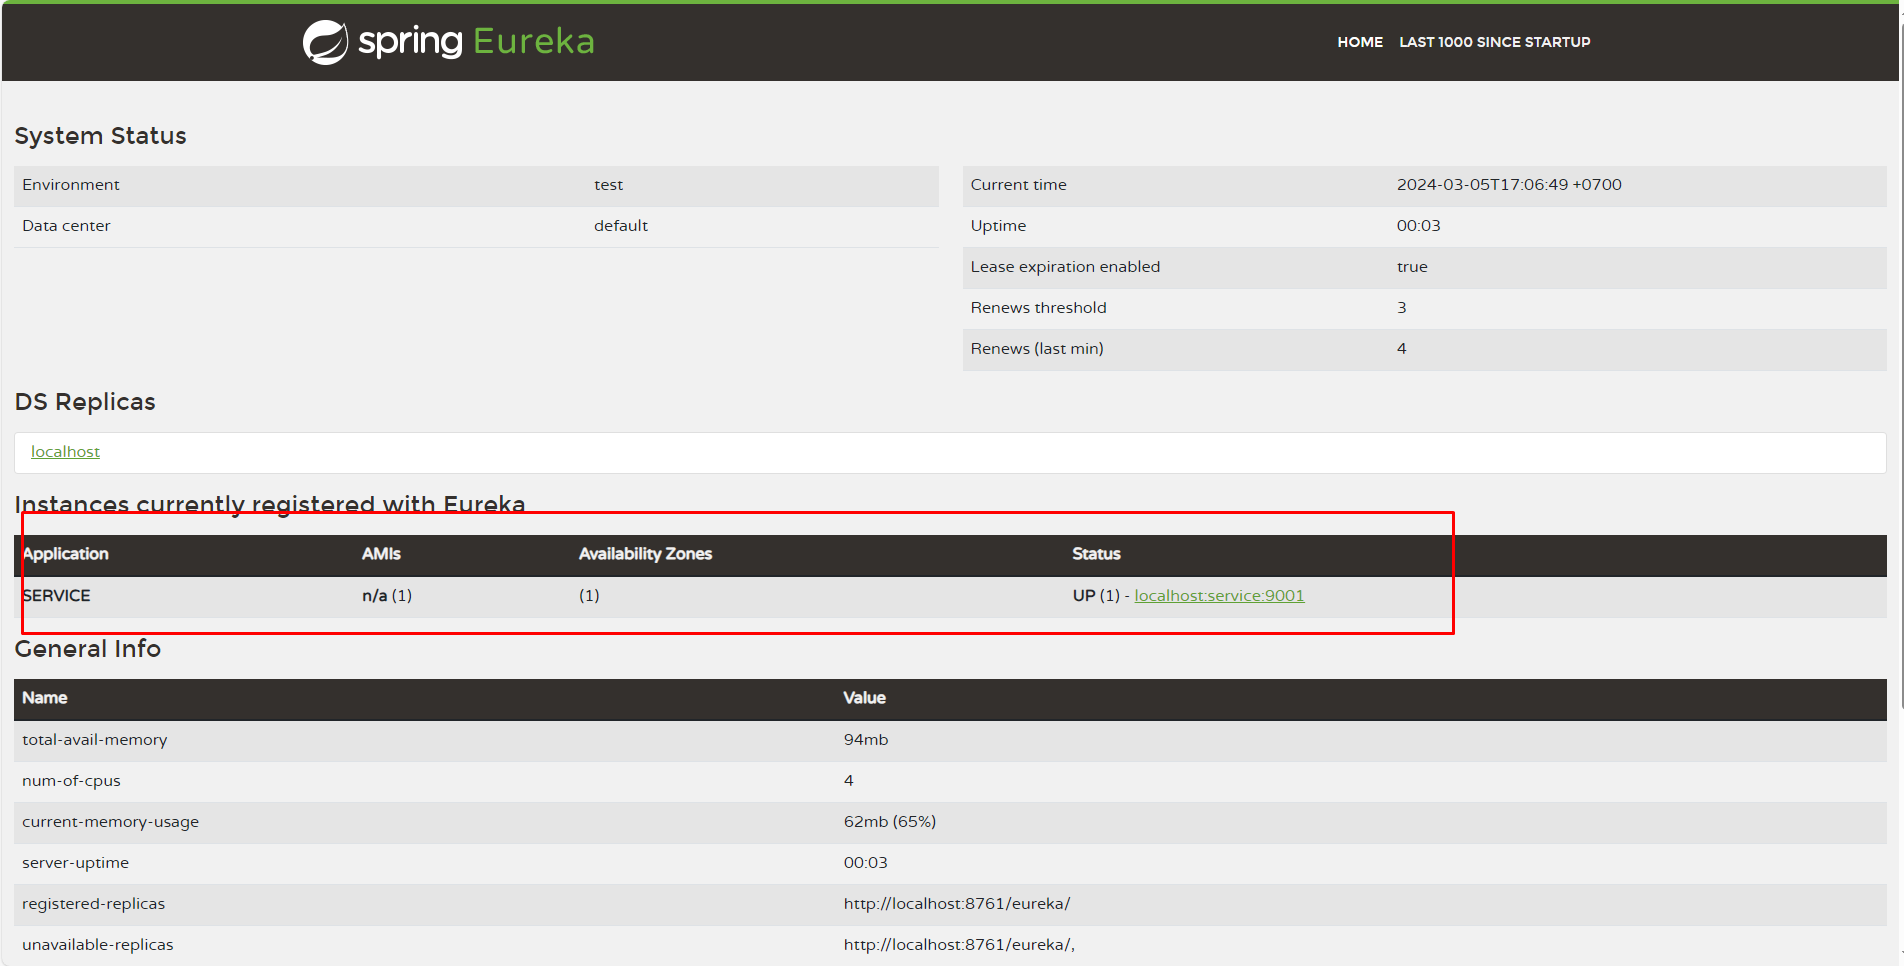The image size is (1904, 966).
Task: Click the Spring Eureka logo
Action: [449, 42]
